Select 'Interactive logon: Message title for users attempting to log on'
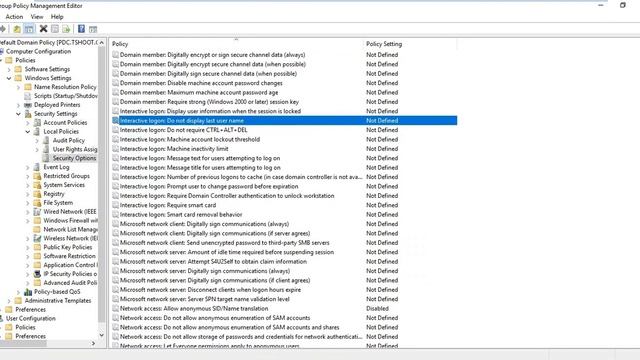This screenshot has width=640, height=360. (x=200, y=168)
